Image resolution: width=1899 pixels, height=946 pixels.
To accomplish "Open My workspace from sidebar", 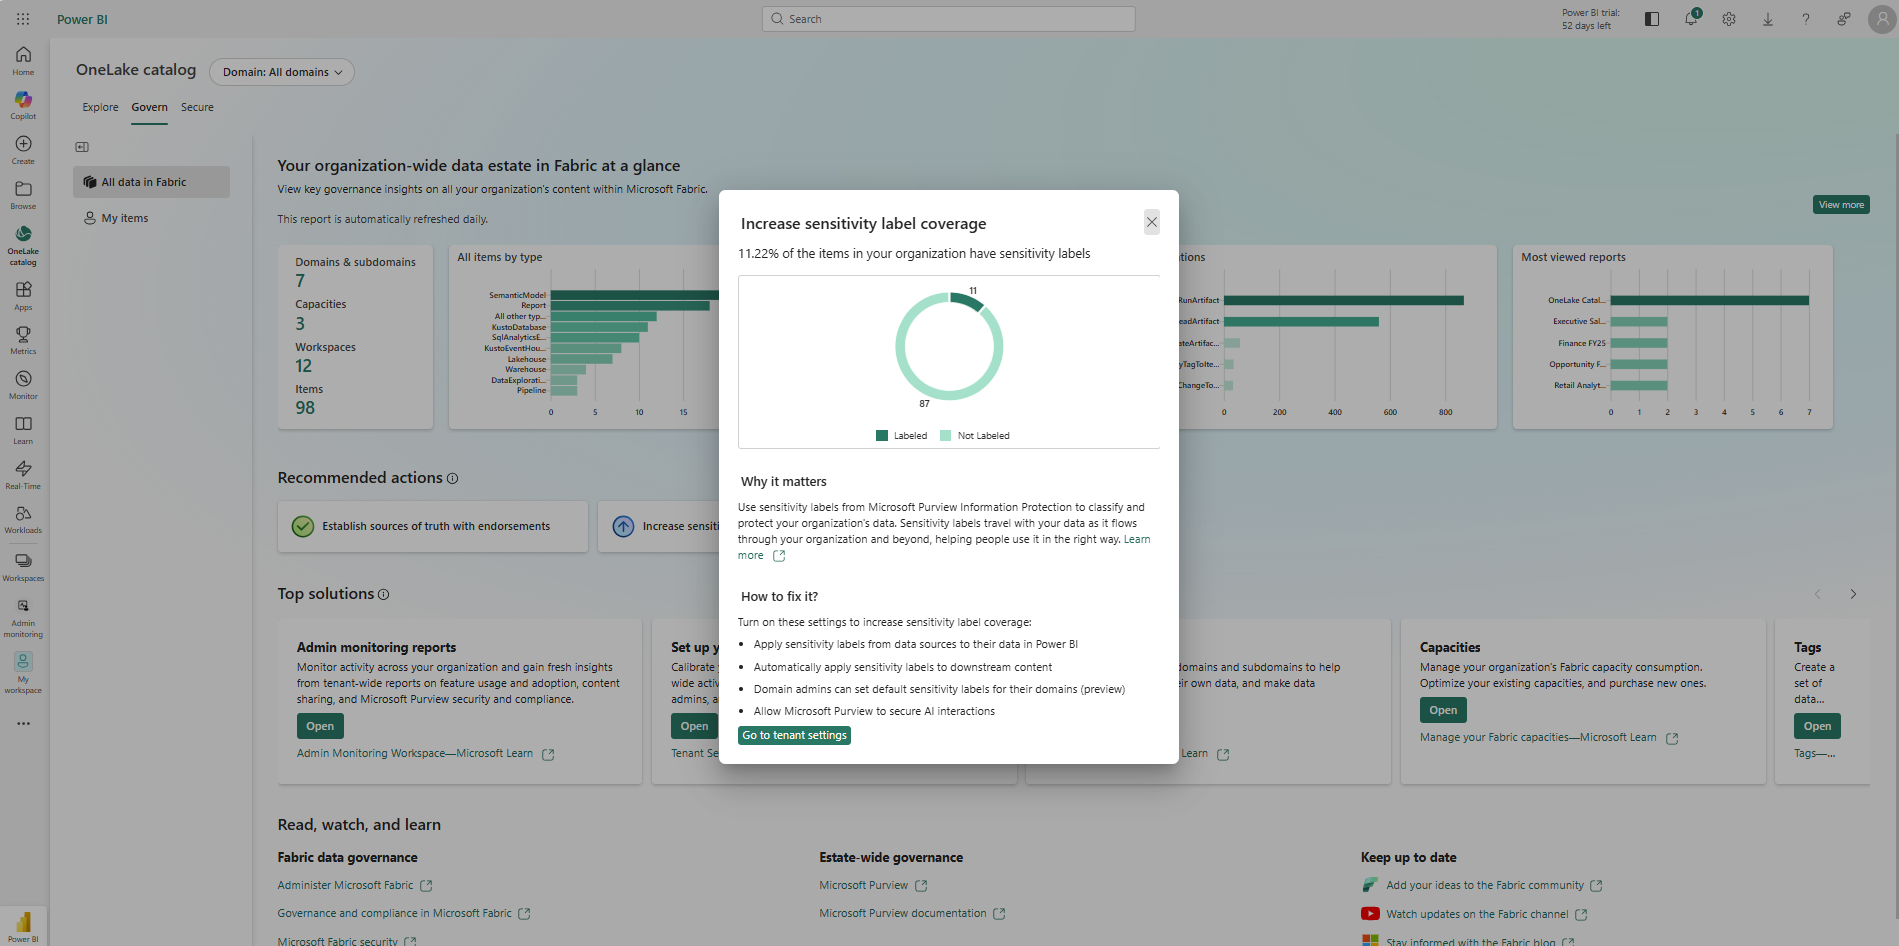I will tap(23, 672).
